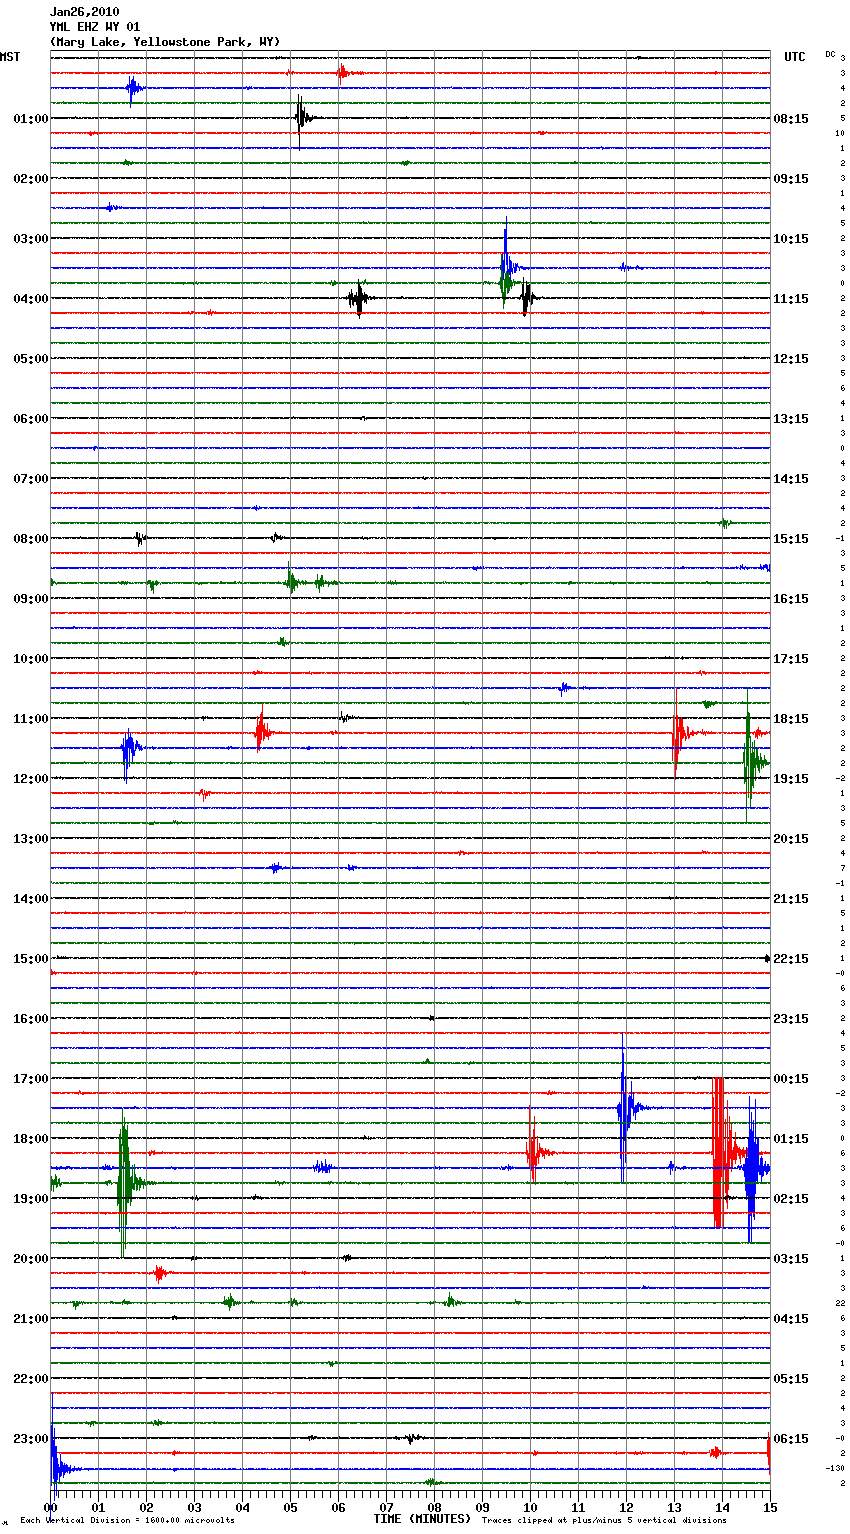850x1534 pixels.
Task: Click the 01:15 UTC time label
Action: (791, 1139)
